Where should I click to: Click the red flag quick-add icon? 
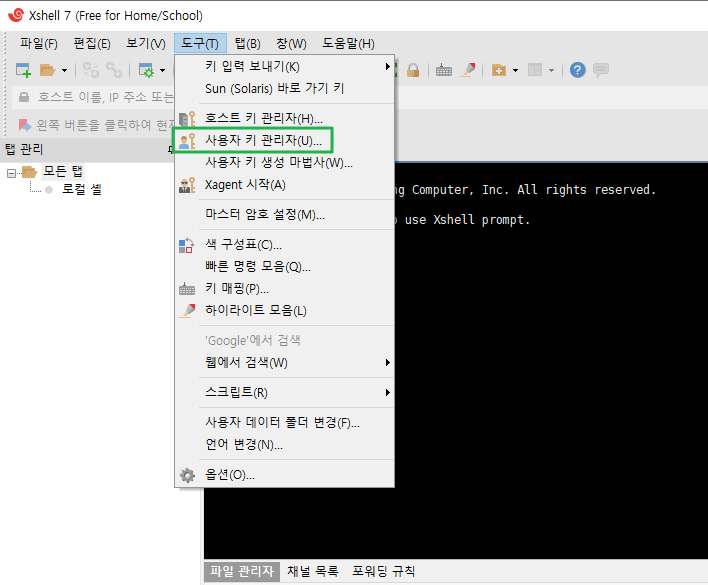(x=24, y=125)
